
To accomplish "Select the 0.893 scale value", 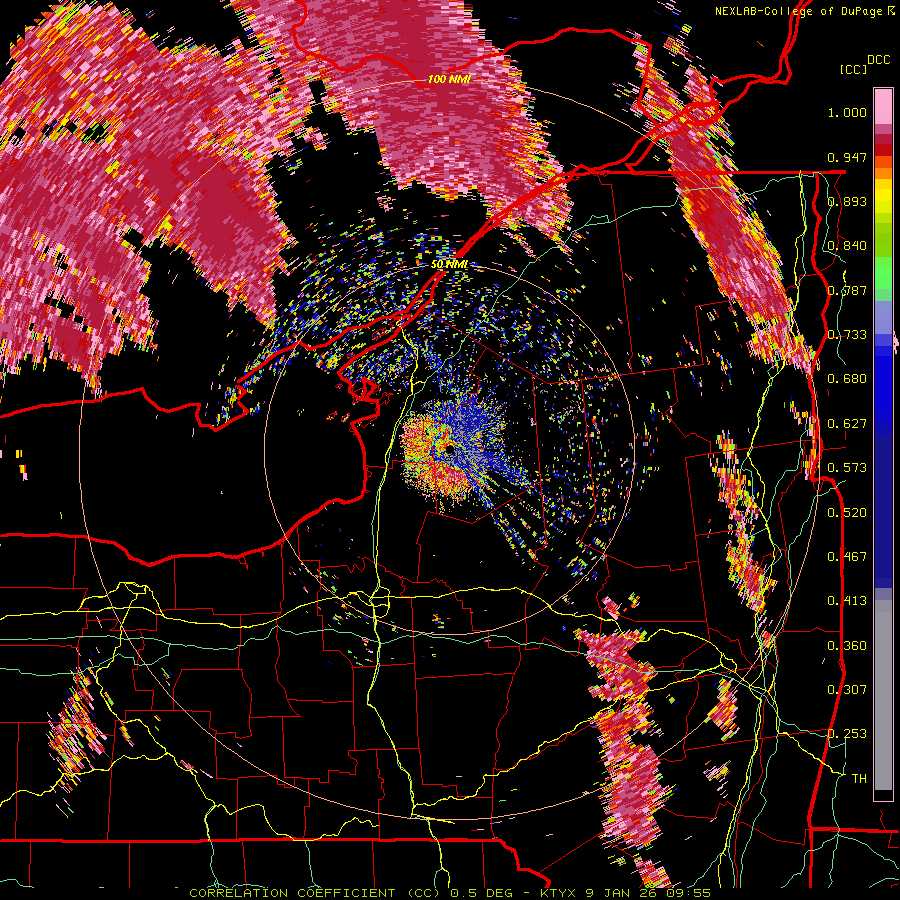I will coord(847,201).
